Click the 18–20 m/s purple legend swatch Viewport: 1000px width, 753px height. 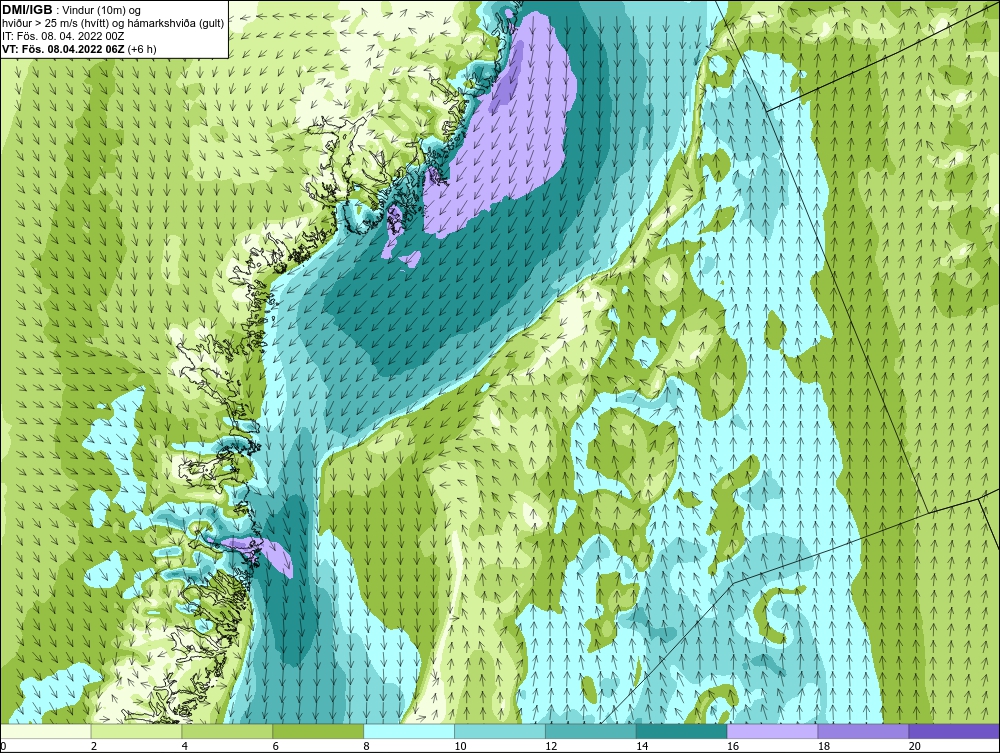[864, 731]
